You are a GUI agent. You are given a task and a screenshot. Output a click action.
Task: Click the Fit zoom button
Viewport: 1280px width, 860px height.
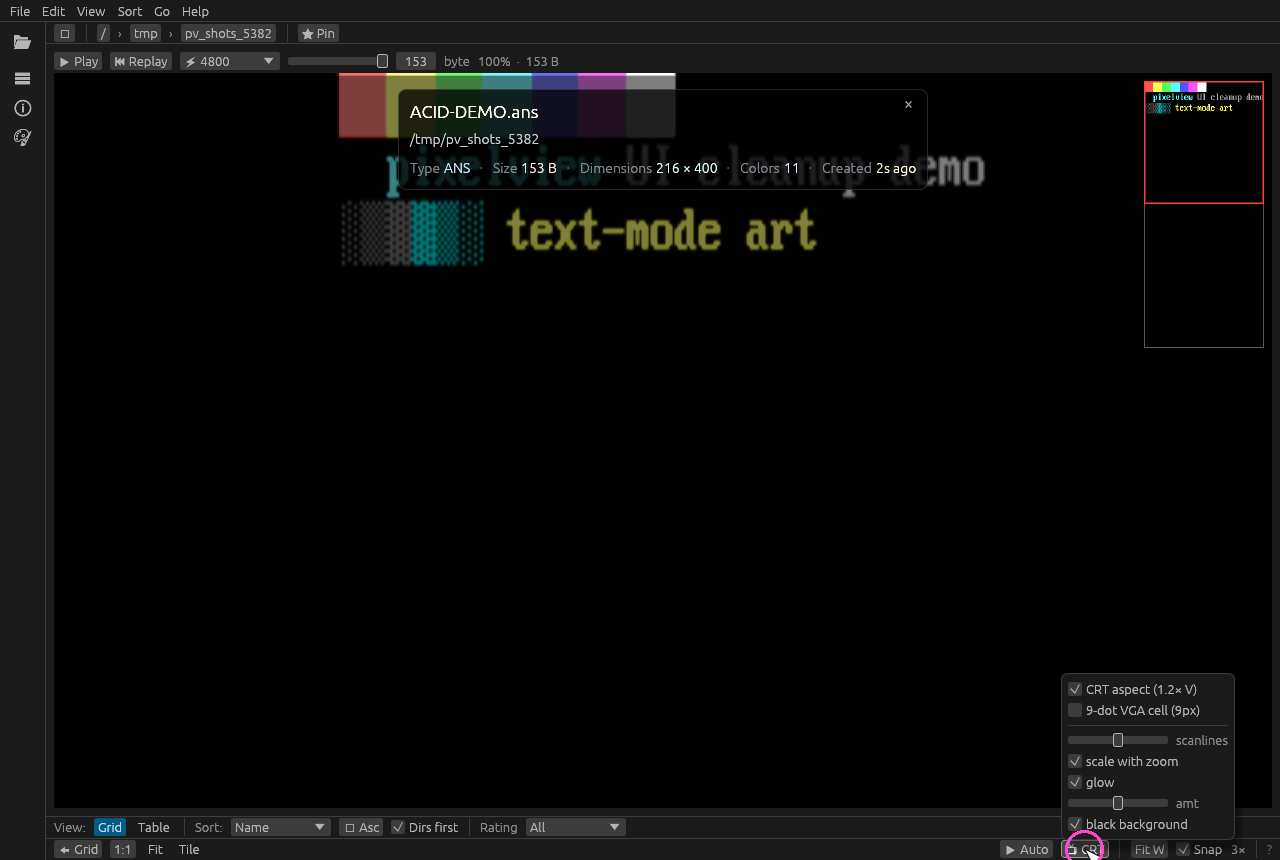pos(155,849)
